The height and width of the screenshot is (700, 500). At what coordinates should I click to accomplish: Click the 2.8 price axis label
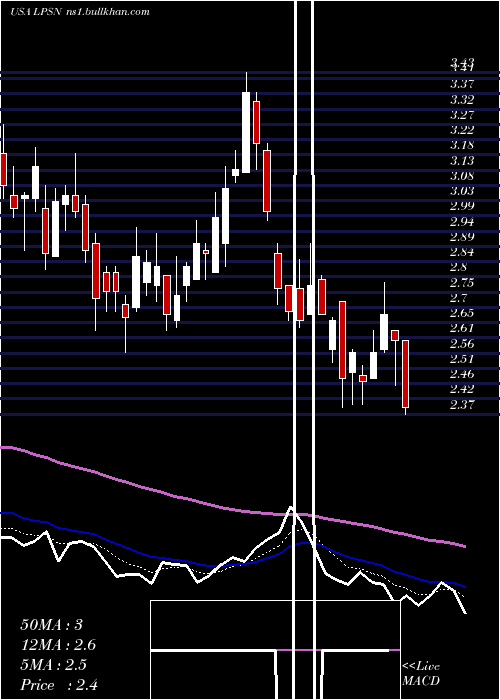click(x=459, y=267)
